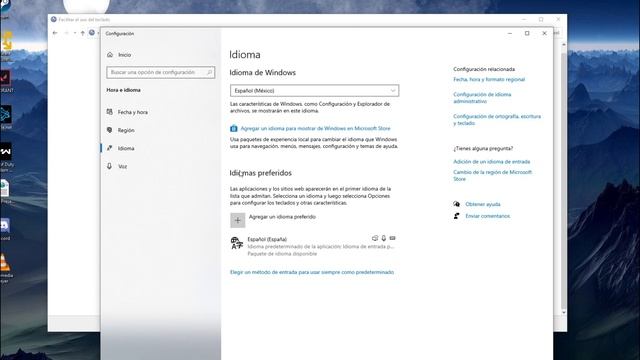
Task: Click scrollbar down arrow in background window
Action: tap(564, 312)
